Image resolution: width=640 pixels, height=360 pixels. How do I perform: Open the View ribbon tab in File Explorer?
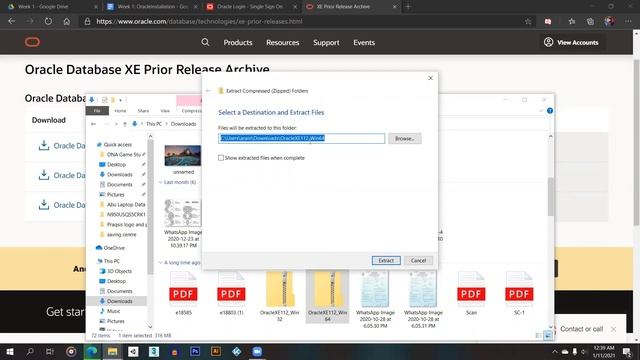tap(165, 111)
